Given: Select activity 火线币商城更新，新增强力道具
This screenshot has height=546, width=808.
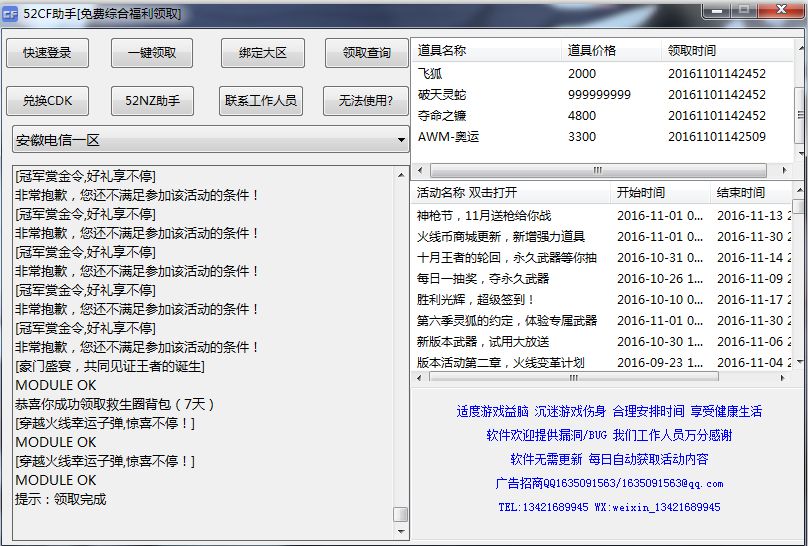Looking at the screenshot, I should tap(603, 236).
